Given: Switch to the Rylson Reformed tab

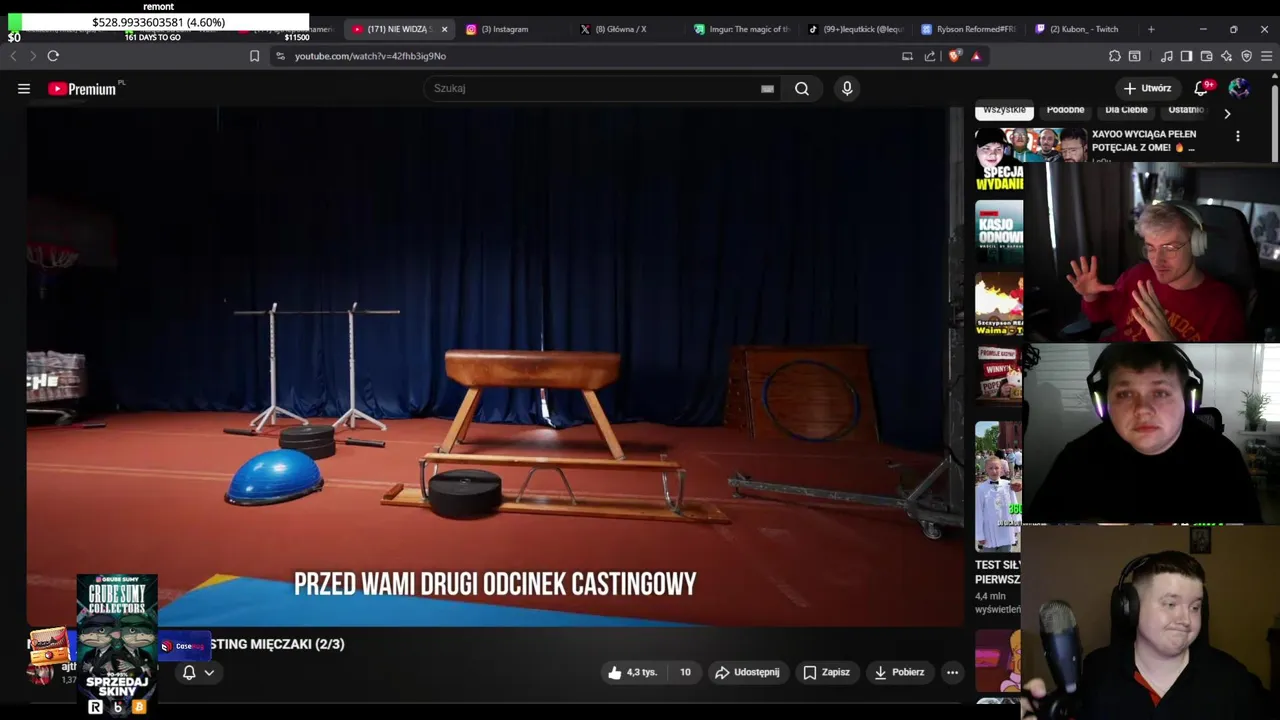Looking at the screenshot, I should [970, 29].
